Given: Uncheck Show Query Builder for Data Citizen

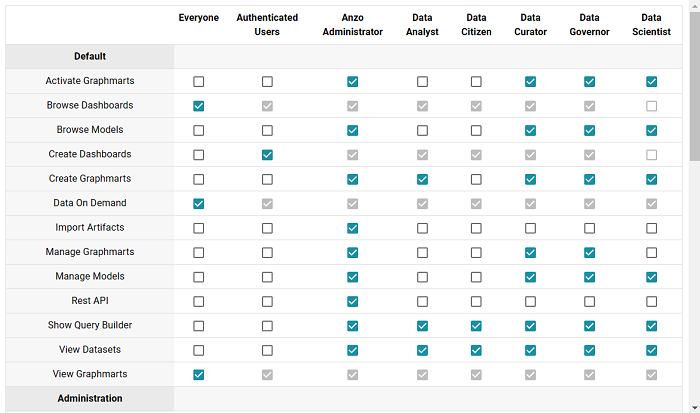Looking at the screenshot, I should (476, 325).
